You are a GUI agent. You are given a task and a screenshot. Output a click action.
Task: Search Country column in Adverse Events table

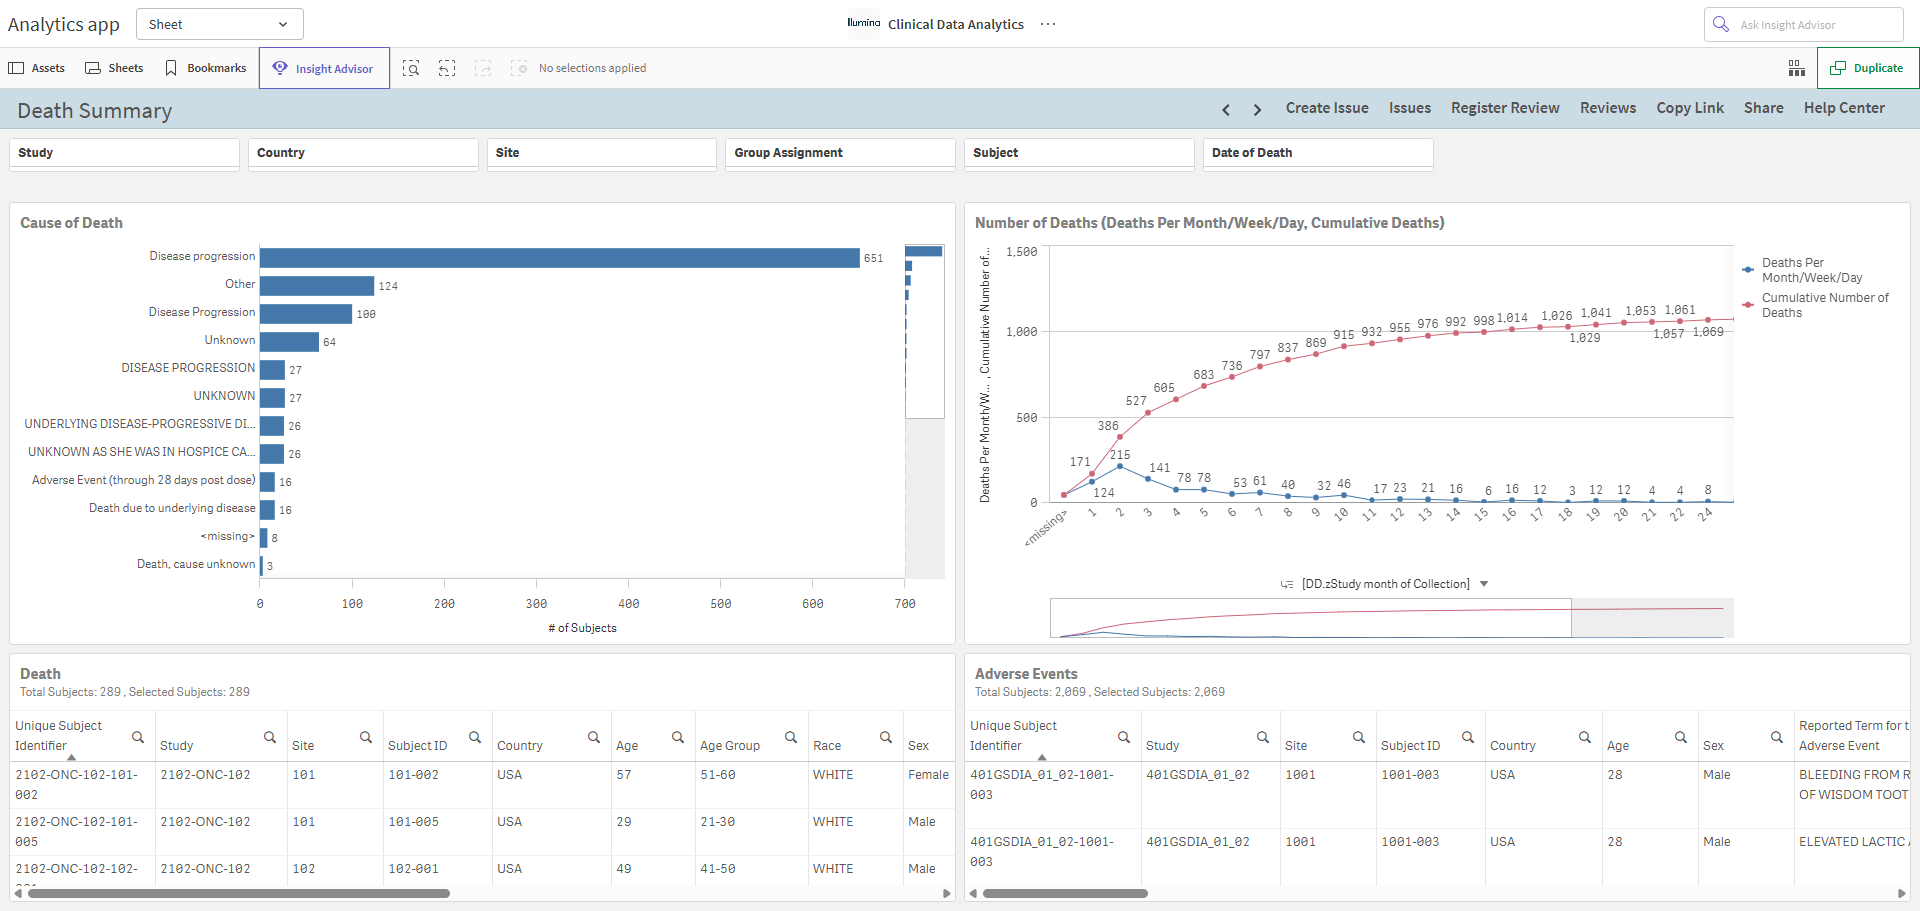coord(1585,737)
